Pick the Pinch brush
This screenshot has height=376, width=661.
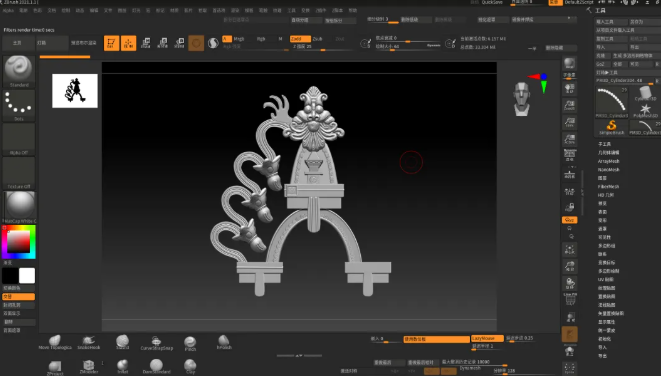[190, 344]
